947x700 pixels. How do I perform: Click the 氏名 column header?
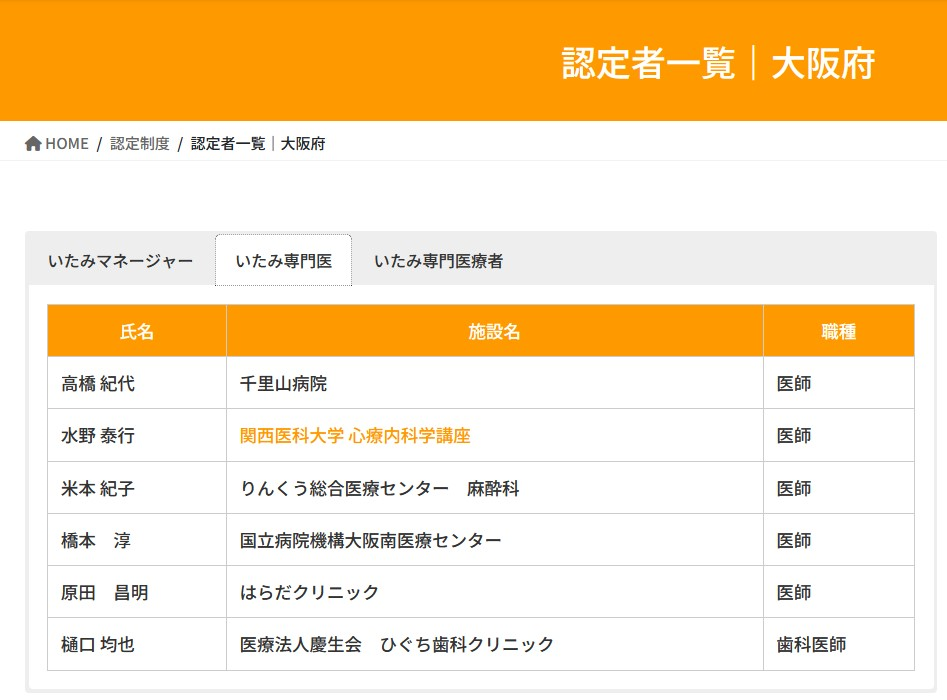pyautogui.click(x=137, y=331)
